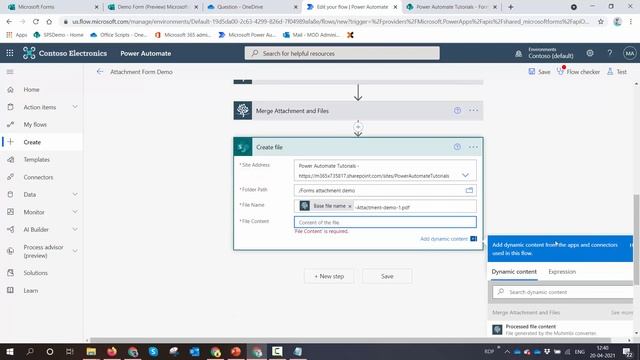Open the ellipsis menu of Merge Attachment step
The height and width of the screenshot is (360, 640).
pyautogui.click(x=473, y=111)
